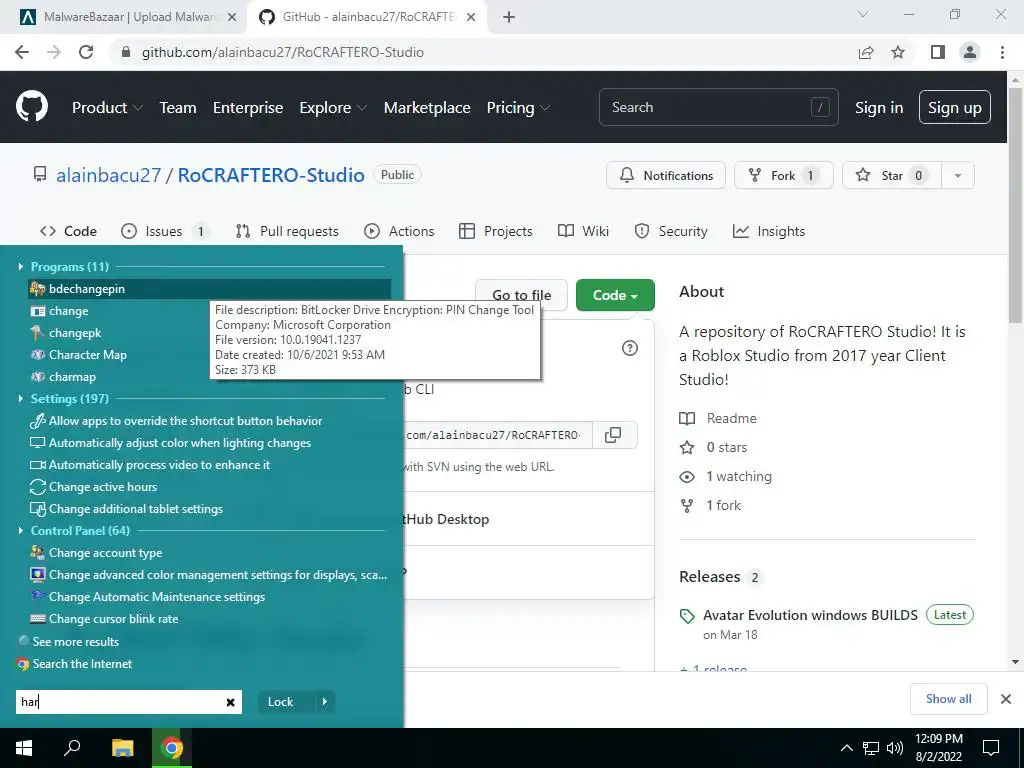Open Chrome tab search chevron
1024x768 pixels.
tap(863, 14)
